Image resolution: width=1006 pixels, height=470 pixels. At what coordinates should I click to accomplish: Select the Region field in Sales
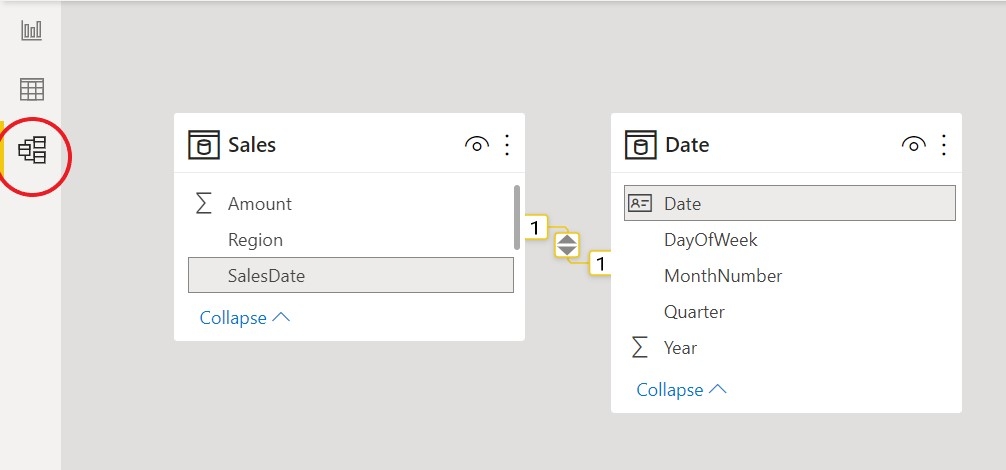(x=255, y=240)
